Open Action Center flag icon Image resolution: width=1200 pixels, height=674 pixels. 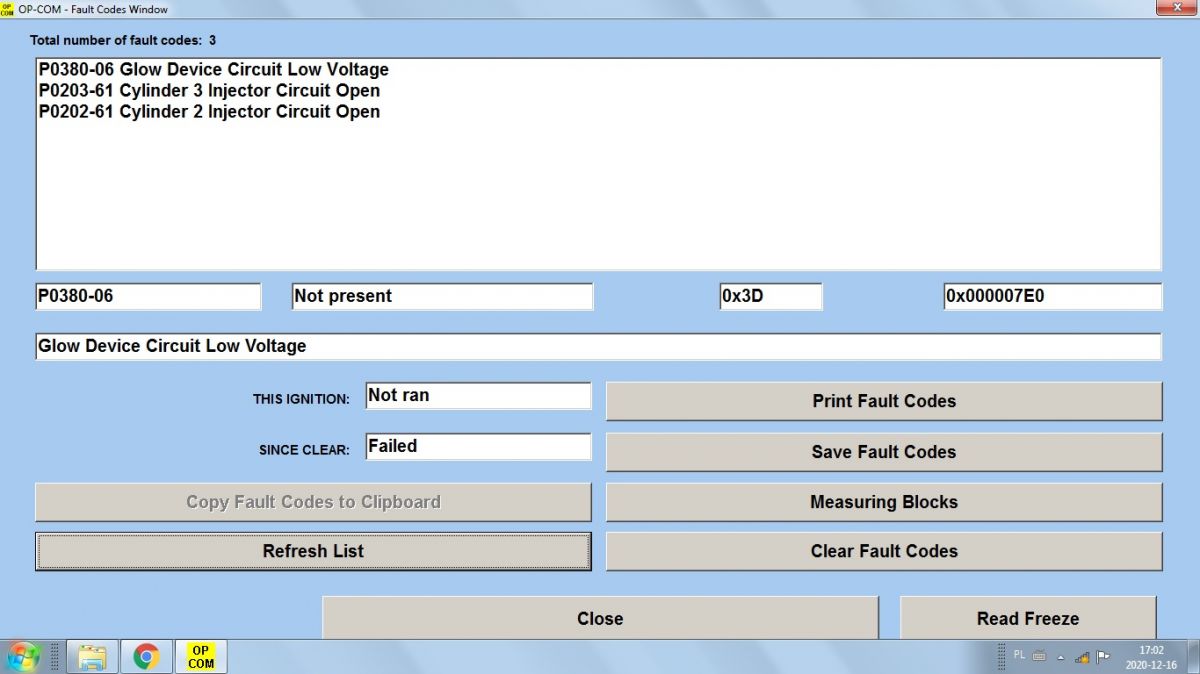(1104, 657)
